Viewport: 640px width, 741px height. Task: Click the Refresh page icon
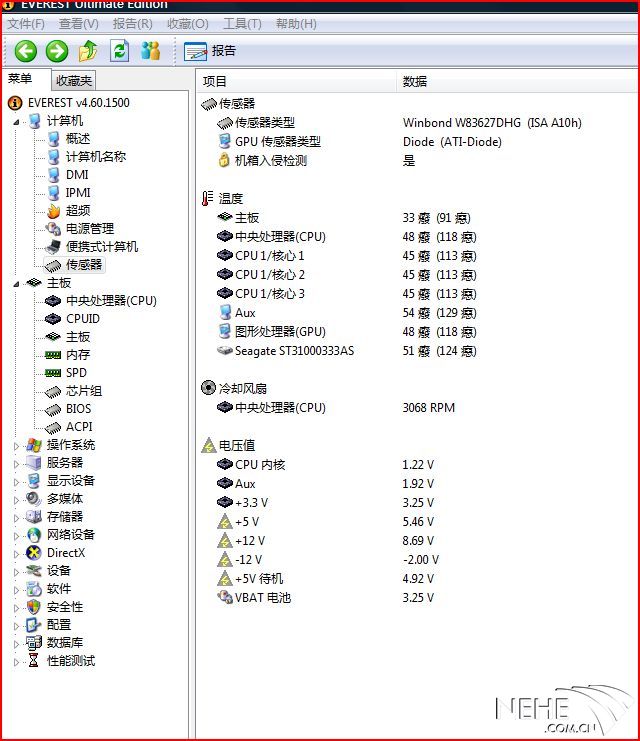tap(119, 51)
